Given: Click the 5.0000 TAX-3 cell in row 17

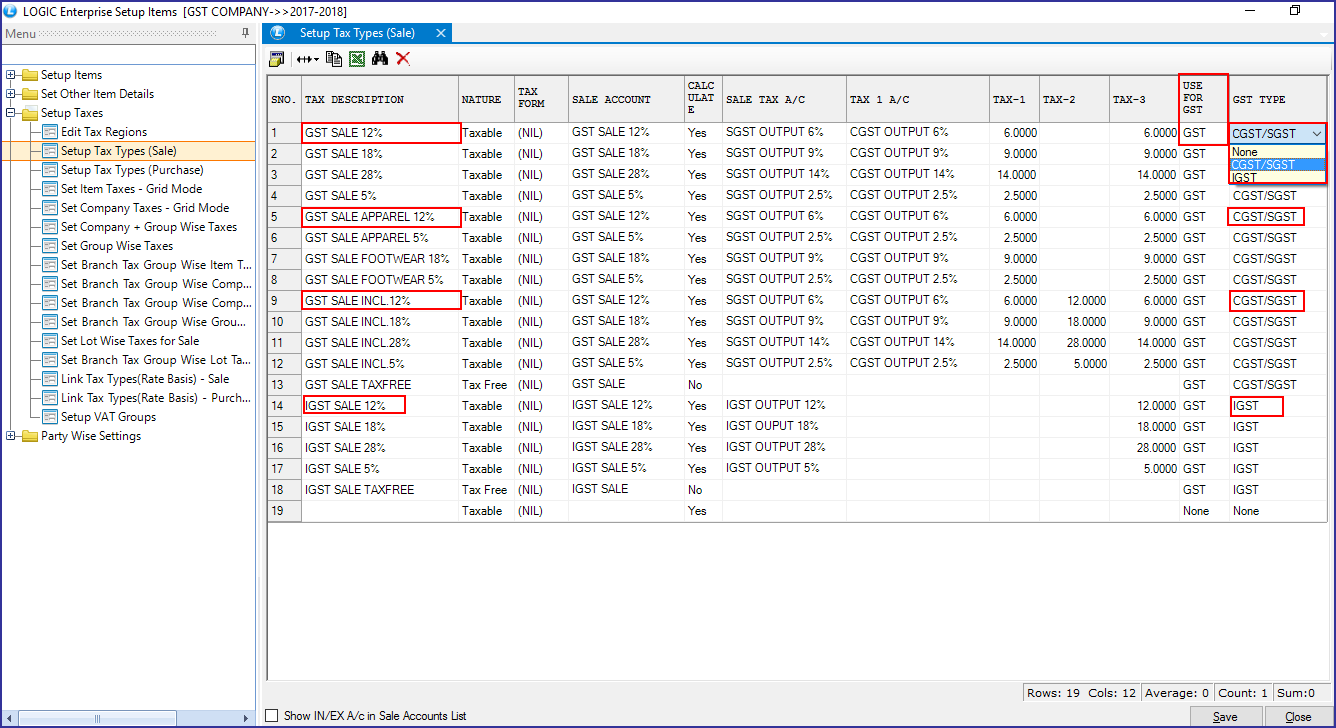Looking at the screenshot, I should (x=1145, y=469).
